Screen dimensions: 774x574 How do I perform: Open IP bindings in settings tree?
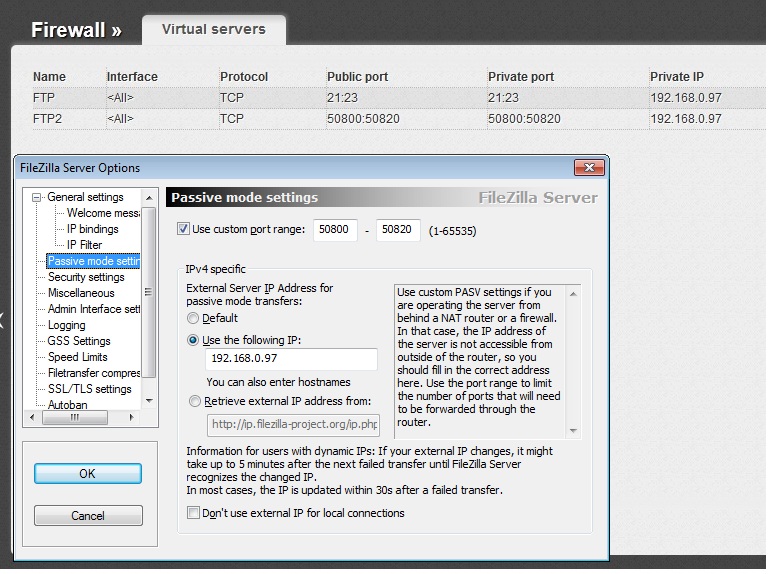point(92,229)
